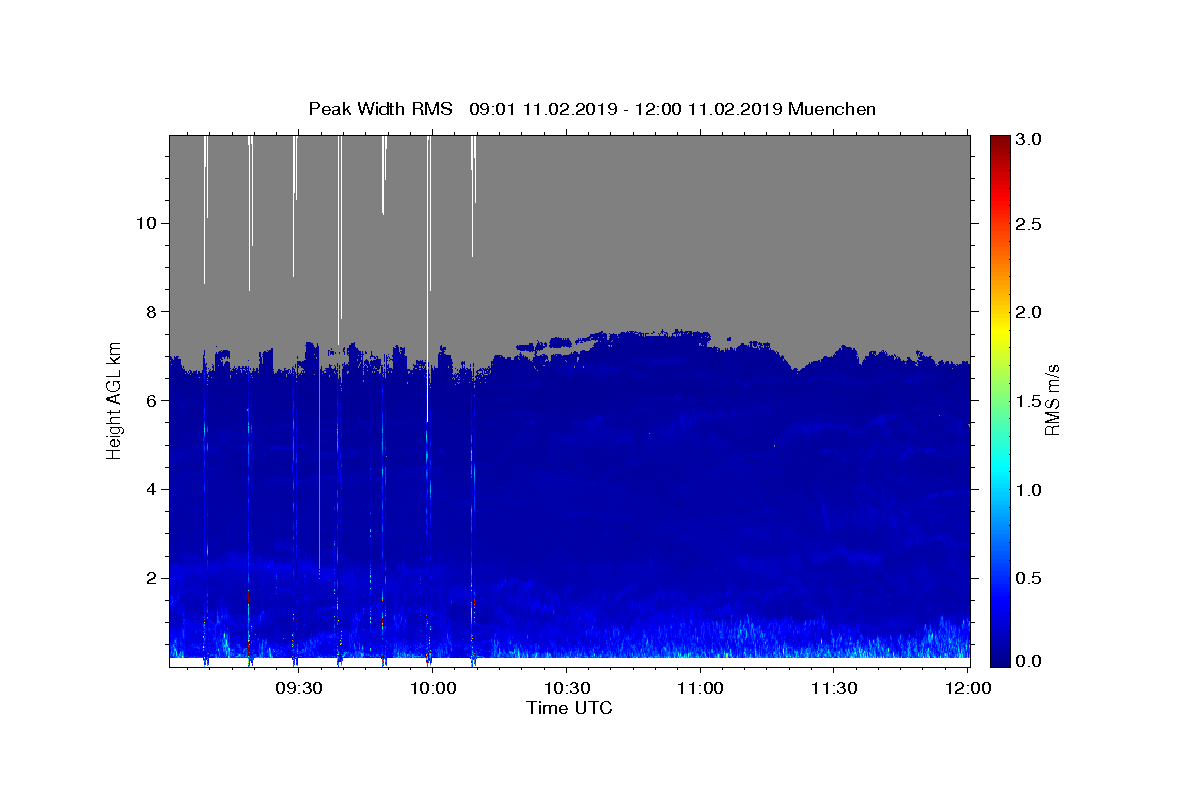Click the 12:00 time tick label

pyautogui.click(x=968, y=688)
